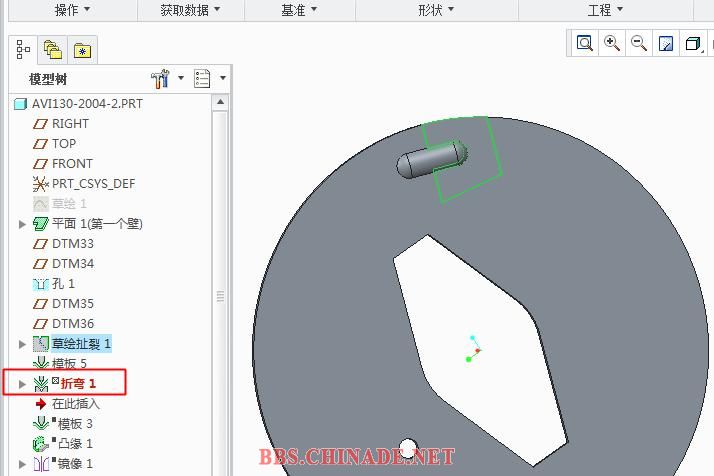Expand the 草绘扯裂 1 feature
Image resolution: width=714 pixels, height=476 pixels.
tap(22, 344)
